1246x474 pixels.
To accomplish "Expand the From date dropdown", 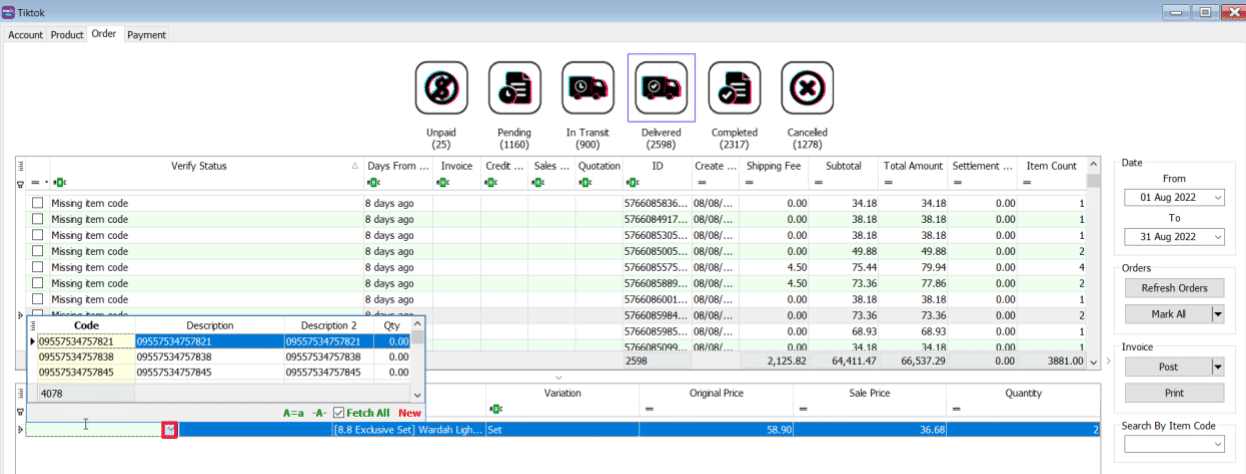I will click(1217, 198).
